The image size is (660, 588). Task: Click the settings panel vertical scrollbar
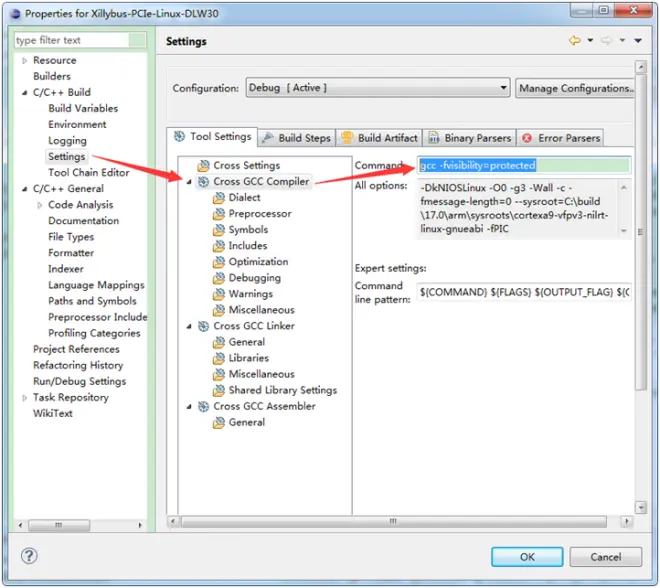click(x=641, y=232)
